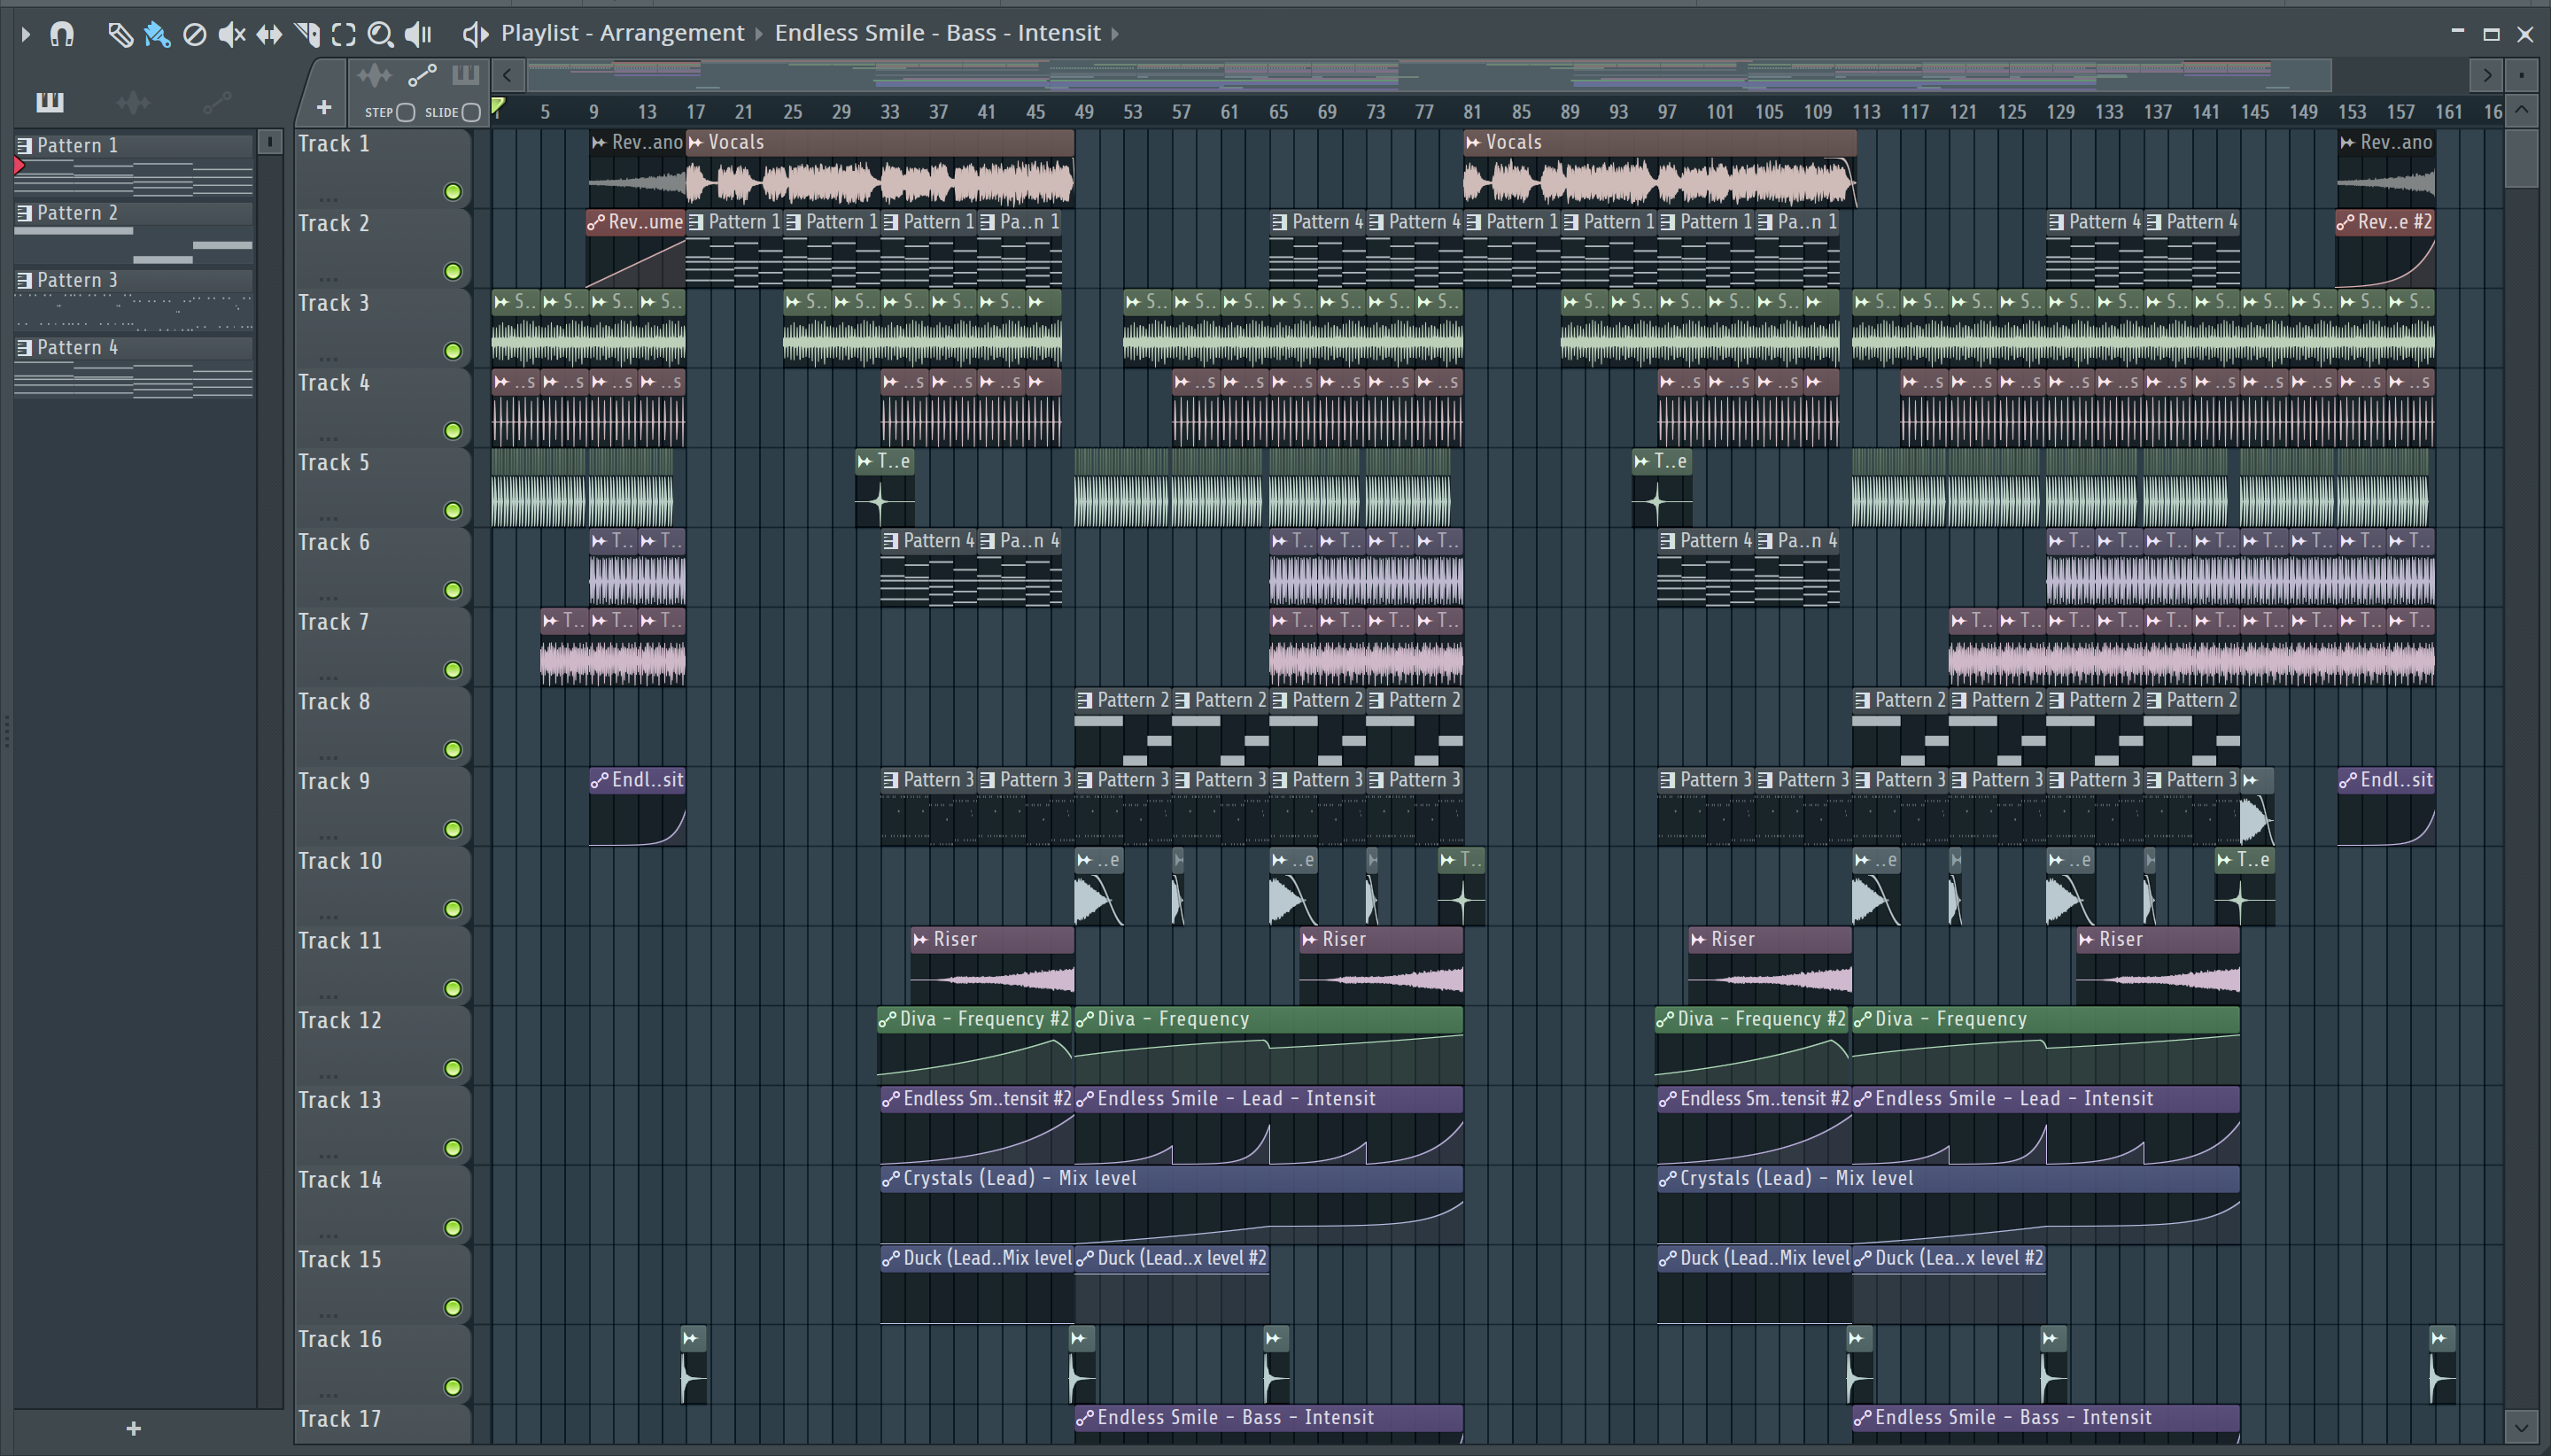Select Pattern 4 in the picker
The height and width of the screenshot is (1456, 2551).
tap(133, 368)
